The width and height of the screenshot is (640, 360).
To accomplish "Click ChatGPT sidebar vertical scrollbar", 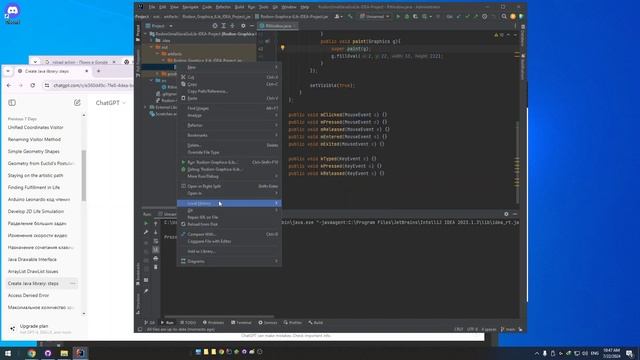I will point(84,176).
